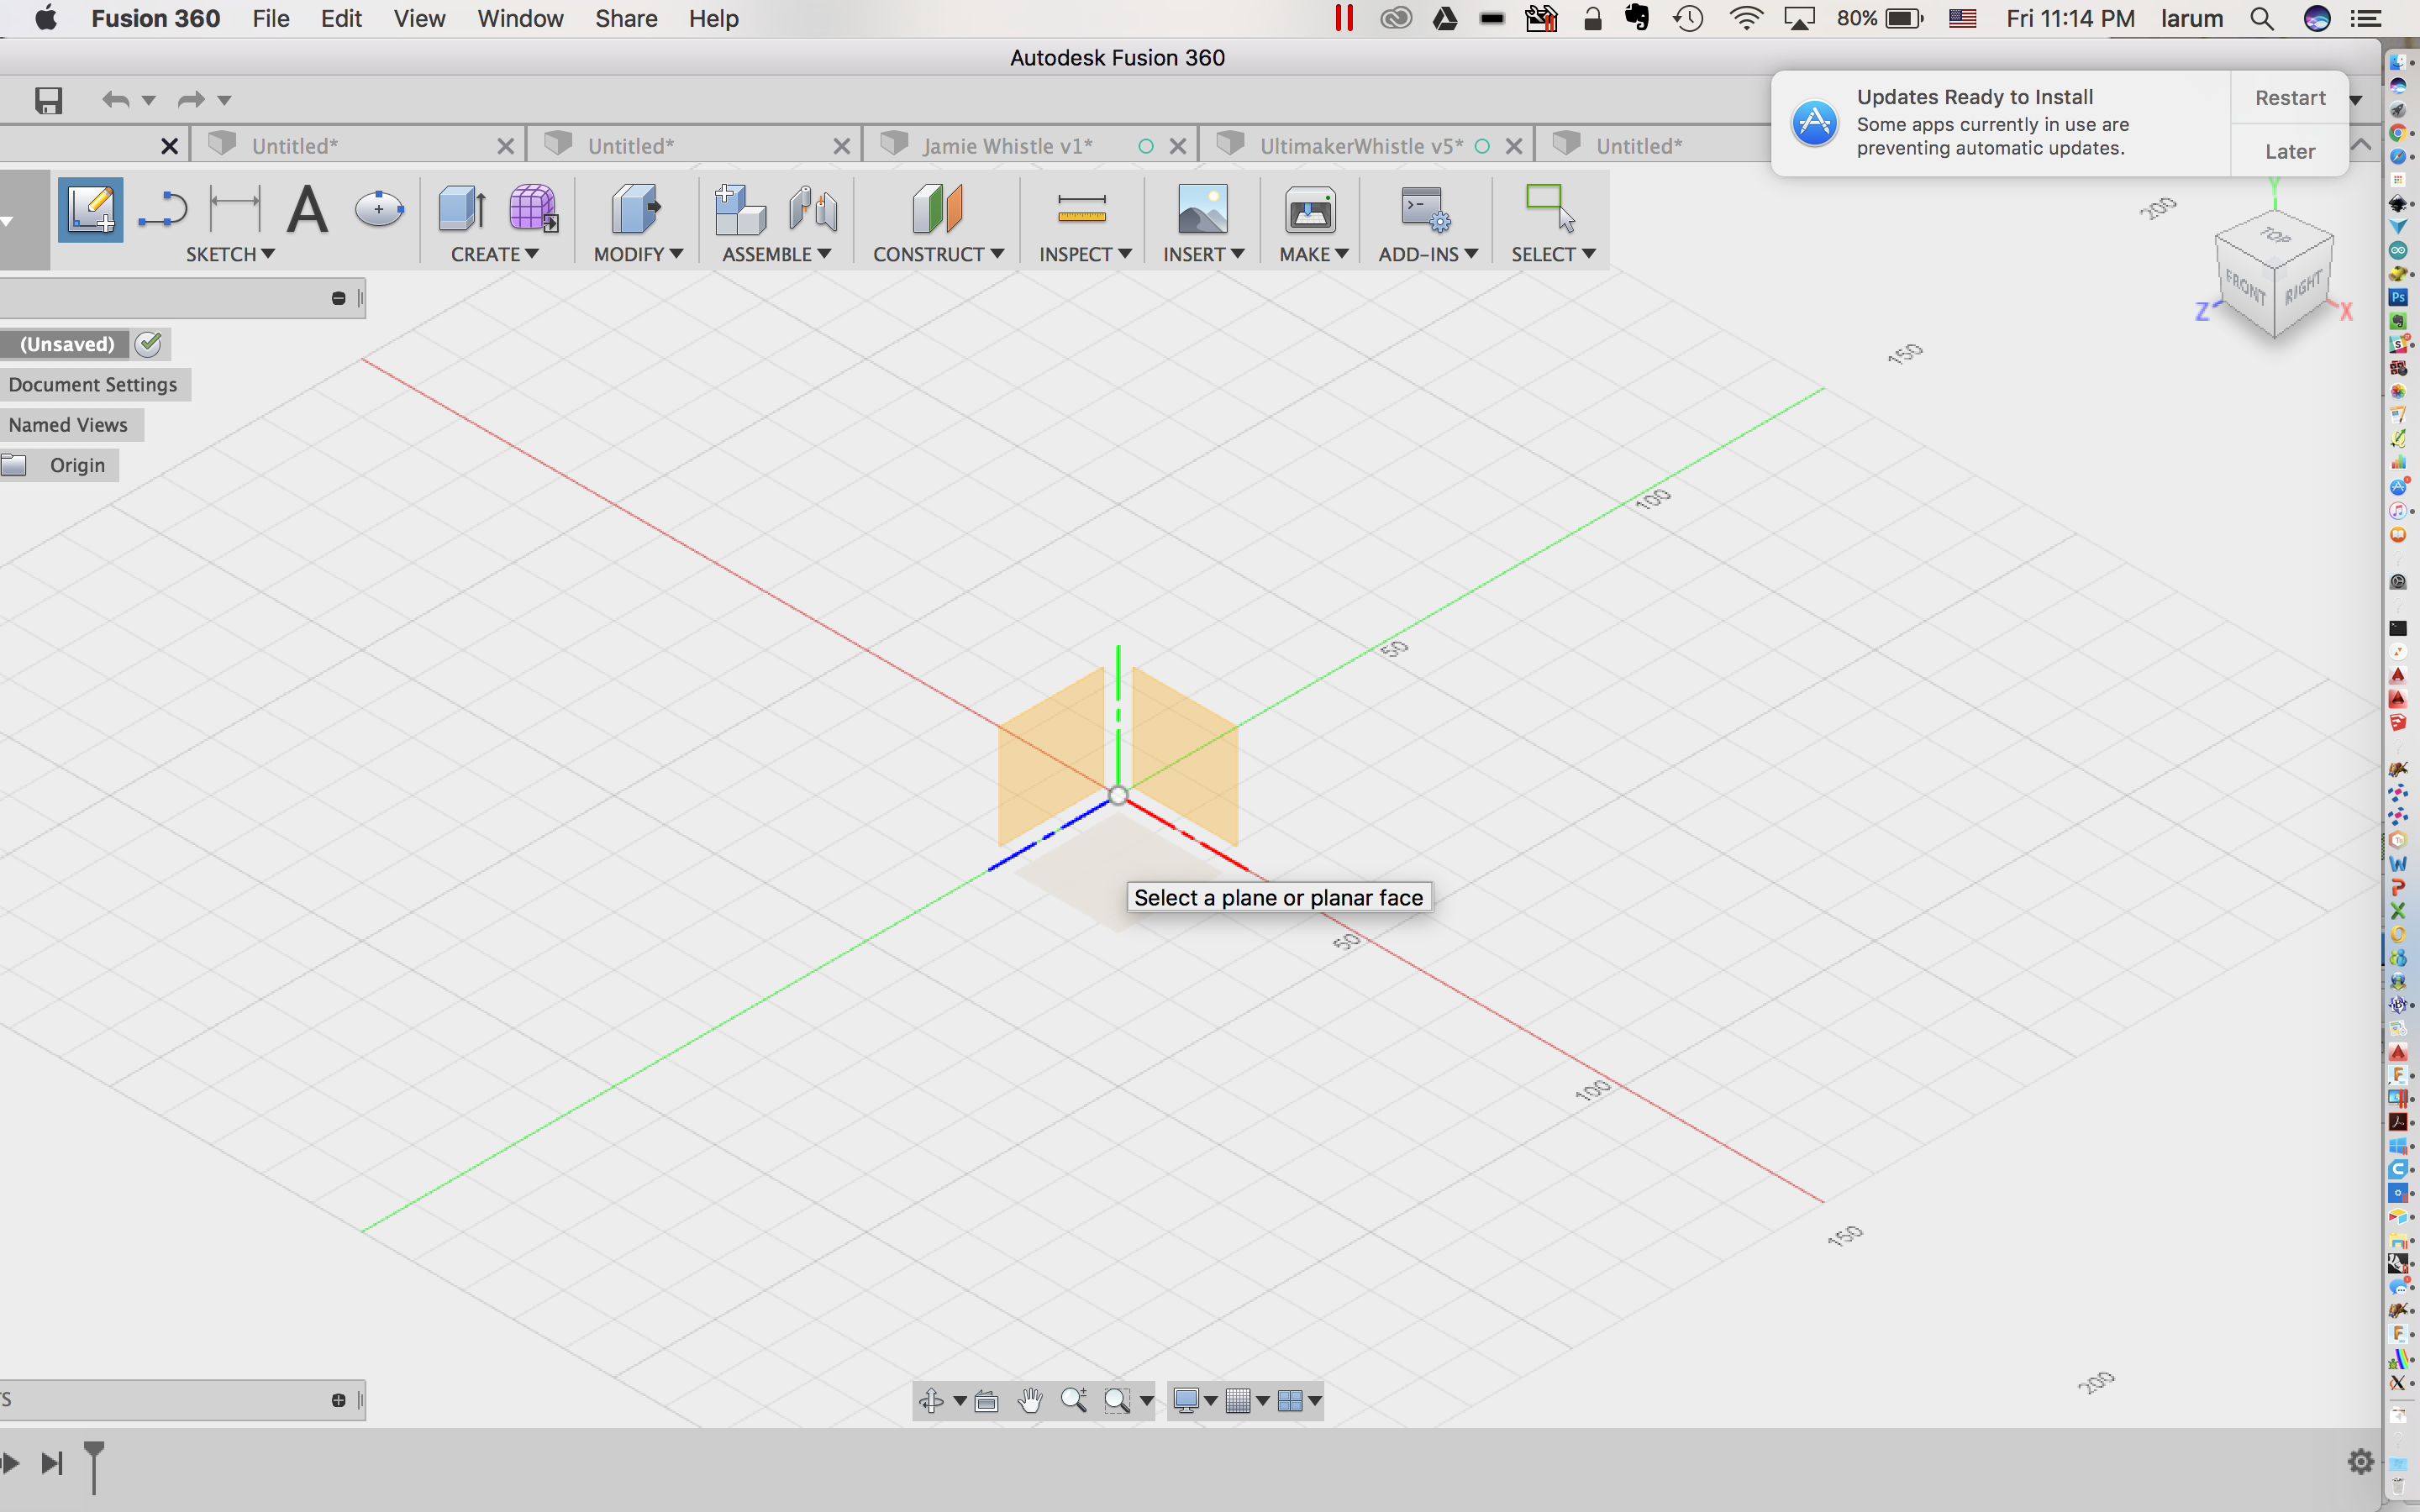
Task: Click the Undo arrow
Action: [116, 99]
